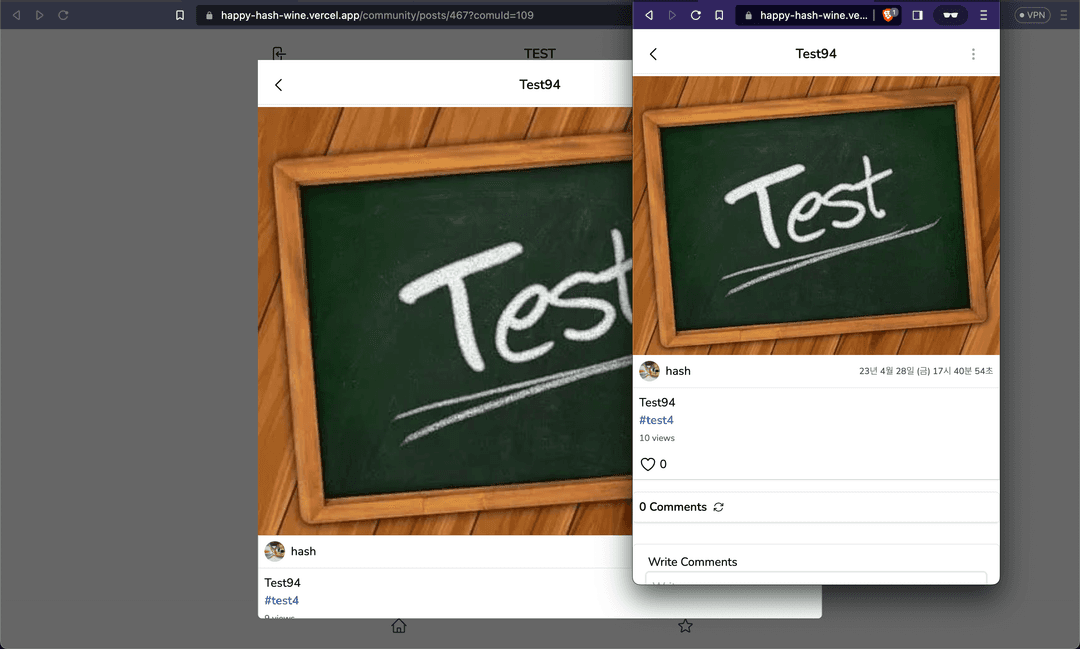Screen dimensions: 1080x649
Task: Click the sunglasses private mode icon
Action: click(950, 15)
